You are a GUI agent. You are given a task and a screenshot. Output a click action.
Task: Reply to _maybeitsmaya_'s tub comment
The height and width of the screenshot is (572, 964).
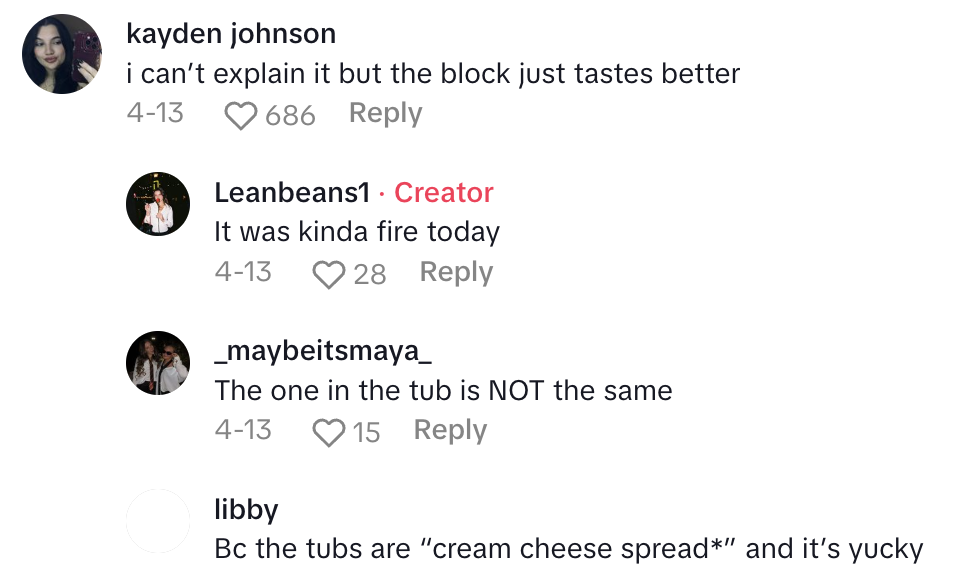pos(450,430)
